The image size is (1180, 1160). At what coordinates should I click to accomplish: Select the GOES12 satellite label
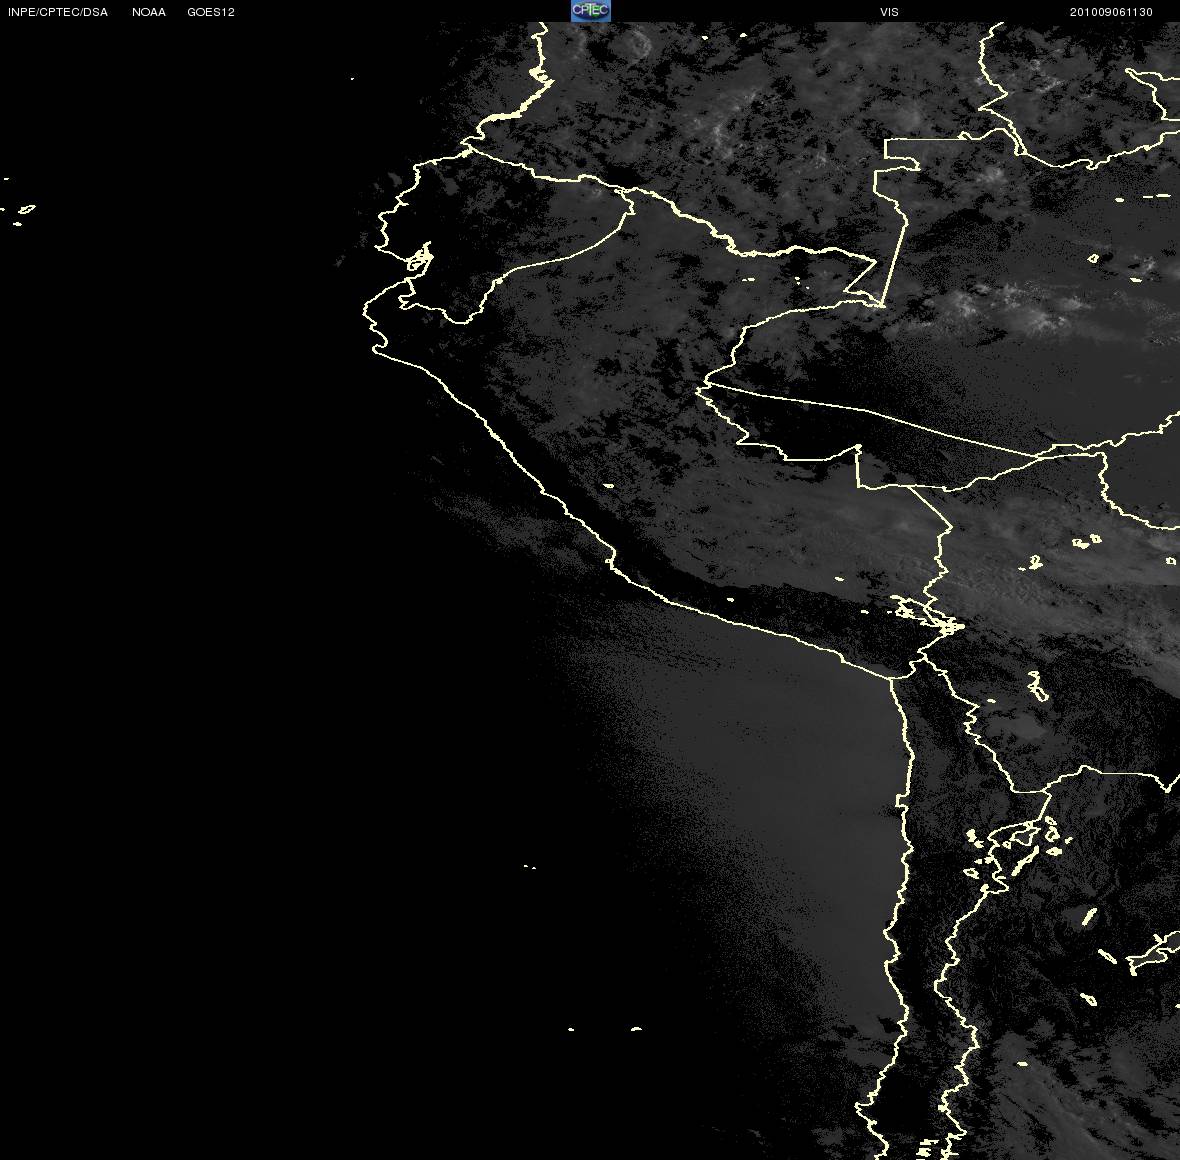pyautogui.click(x=211, y=12)
